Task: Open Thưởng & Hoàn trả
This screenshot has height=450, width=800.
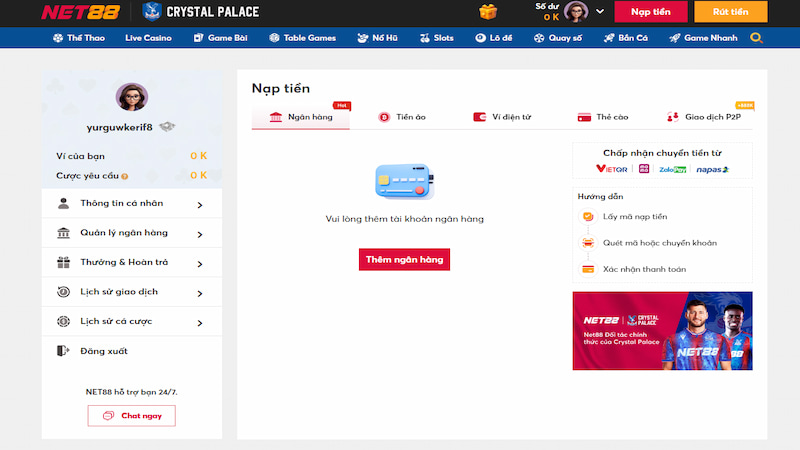Action: [132, 262]
